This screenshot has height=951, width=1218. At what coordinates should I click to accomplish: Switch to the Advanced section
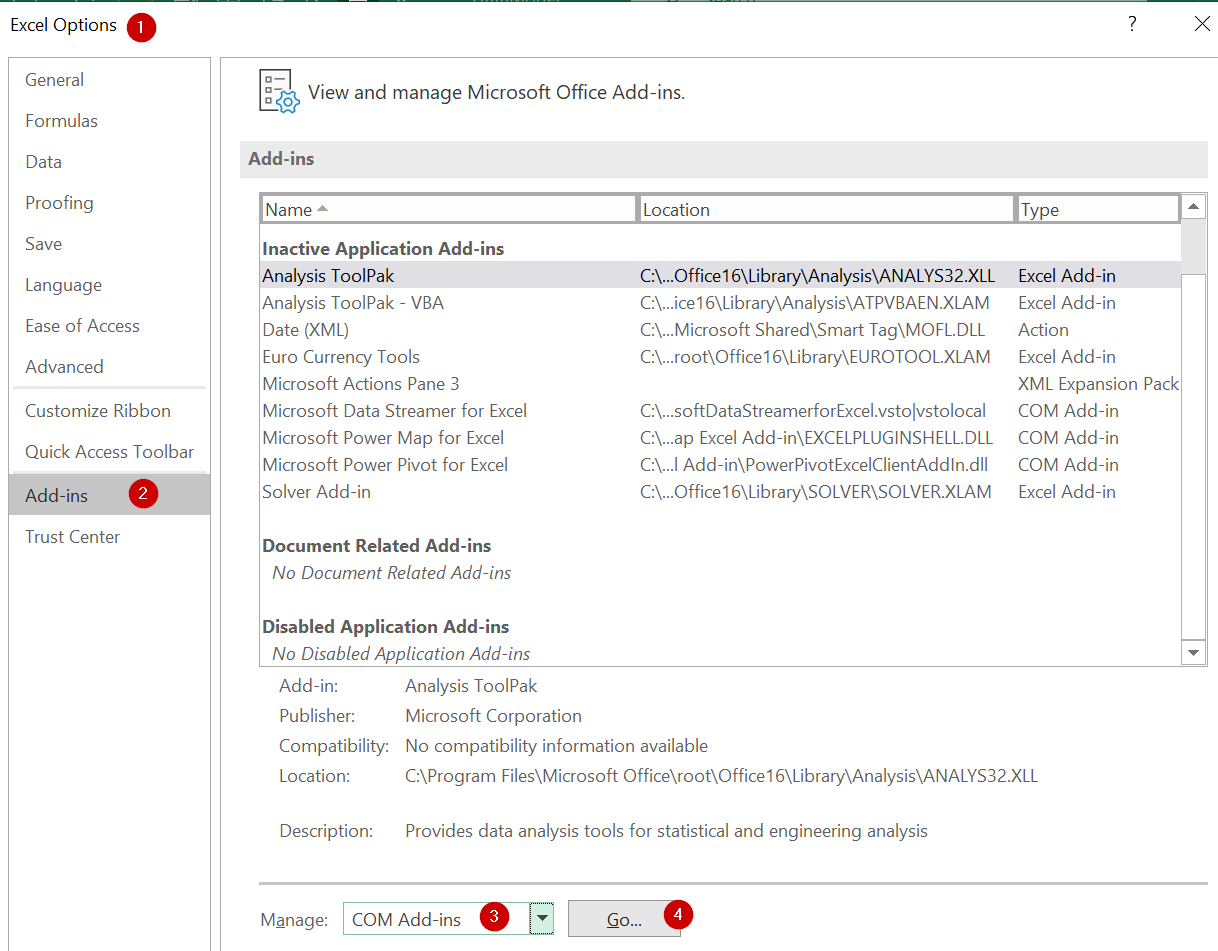(64, 366)
